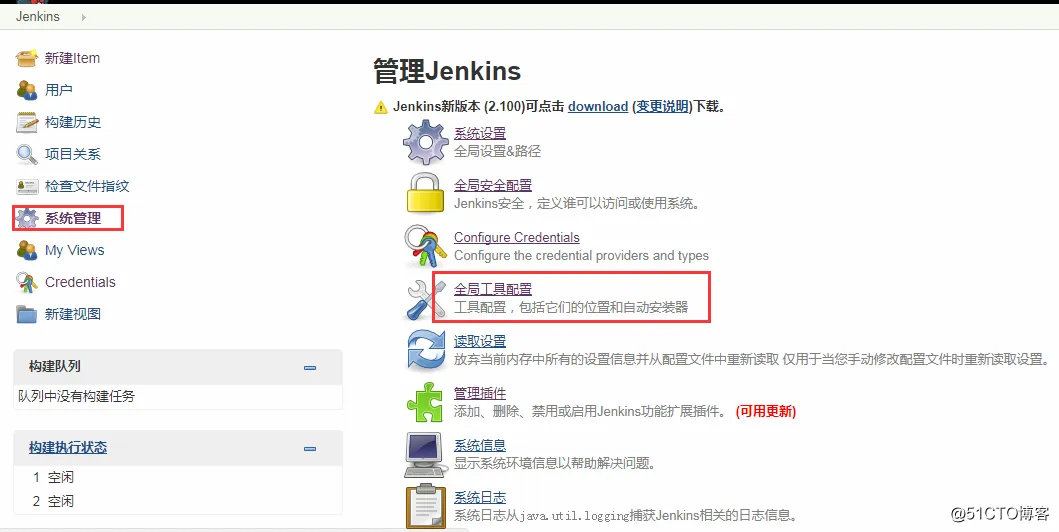Click the 显示系统环境信息以帮助解决问题 description
This screenshot has width=1059, height=532.
[x=555, y=463]
